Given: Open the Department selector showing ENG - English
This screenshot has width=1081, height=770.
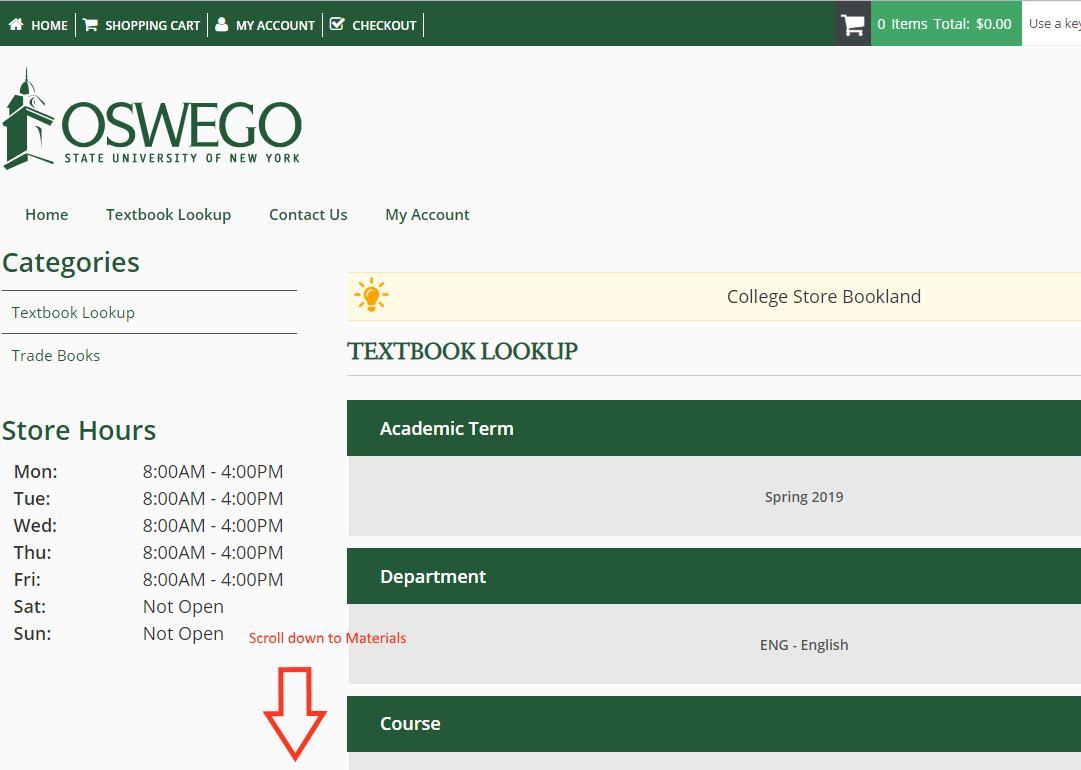Looking at the screenshot, I should 712,576.
